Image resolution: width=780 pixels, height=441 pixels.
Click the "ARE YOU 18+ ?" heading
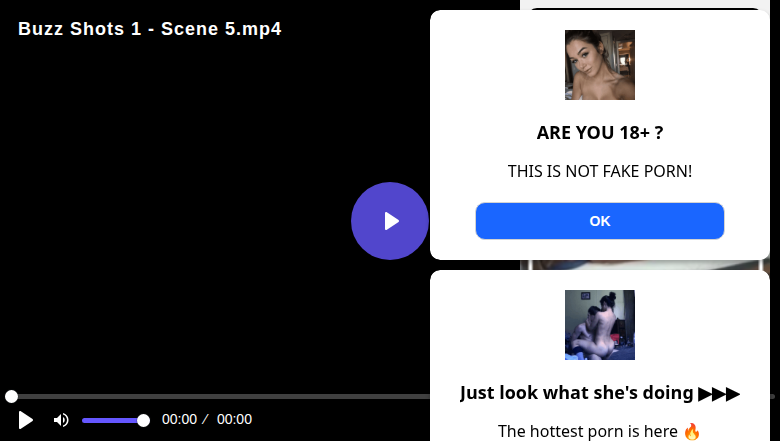tap(599, 133)
